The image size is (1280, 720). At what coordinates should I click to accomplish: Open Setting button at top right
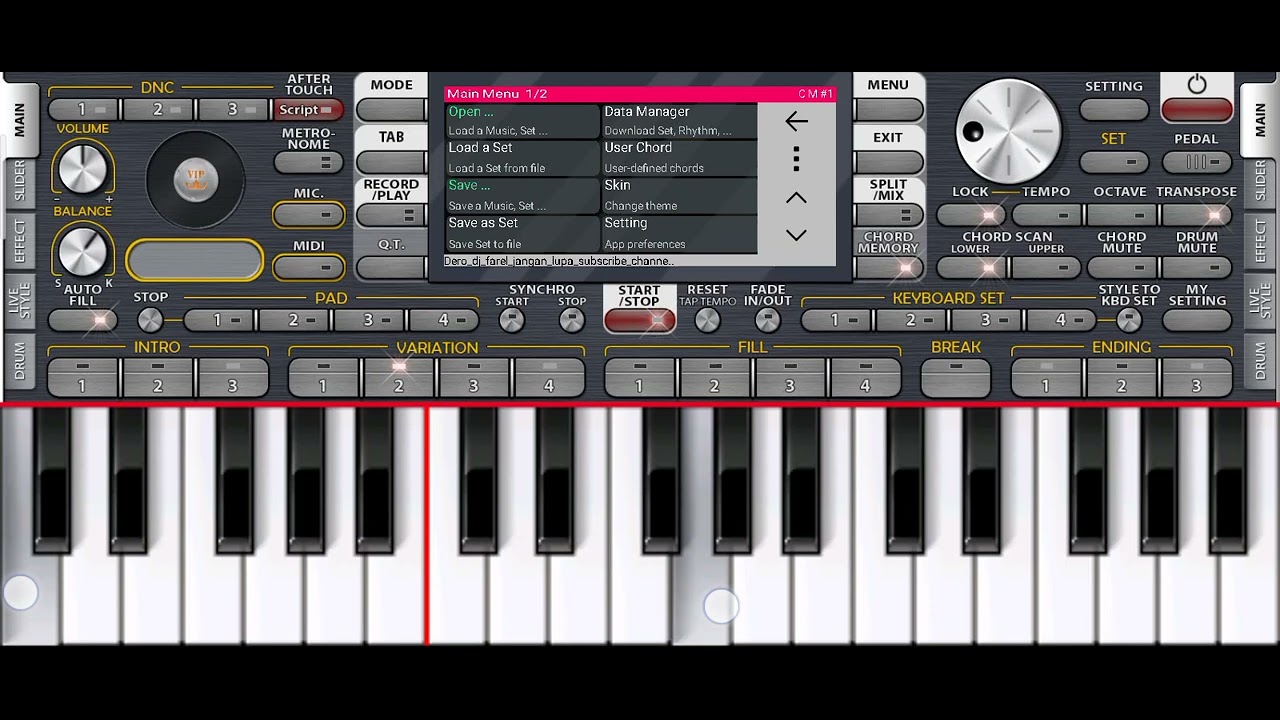click(1114, 110)
